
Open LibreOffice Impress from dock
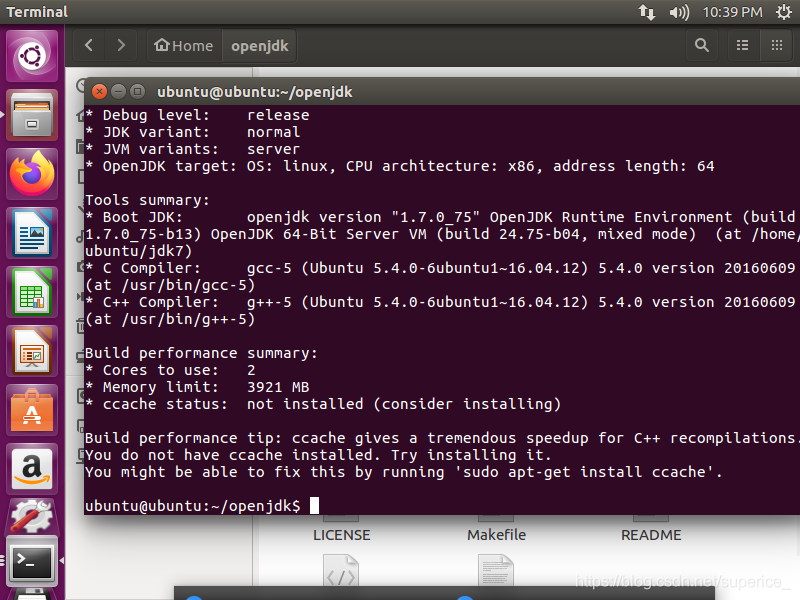[32, 352]
